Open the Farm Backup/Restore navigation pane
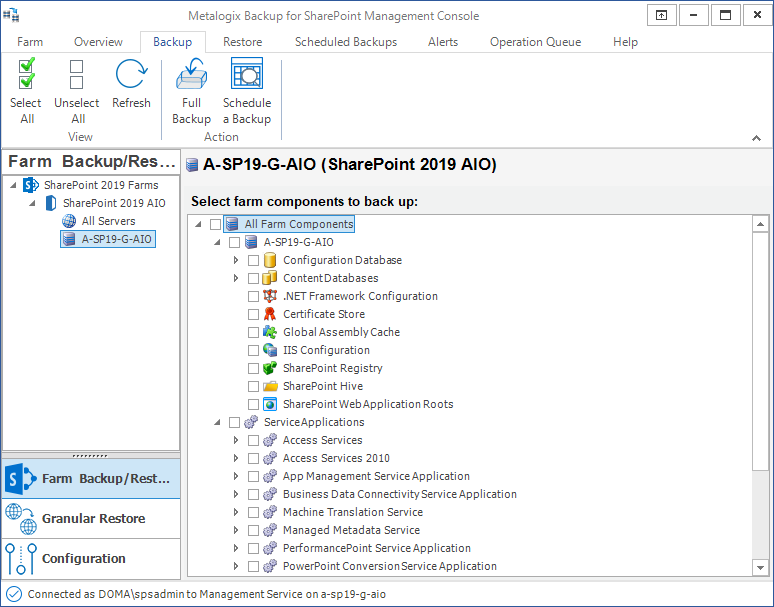The image size is (774, 607). coord(91,479)
